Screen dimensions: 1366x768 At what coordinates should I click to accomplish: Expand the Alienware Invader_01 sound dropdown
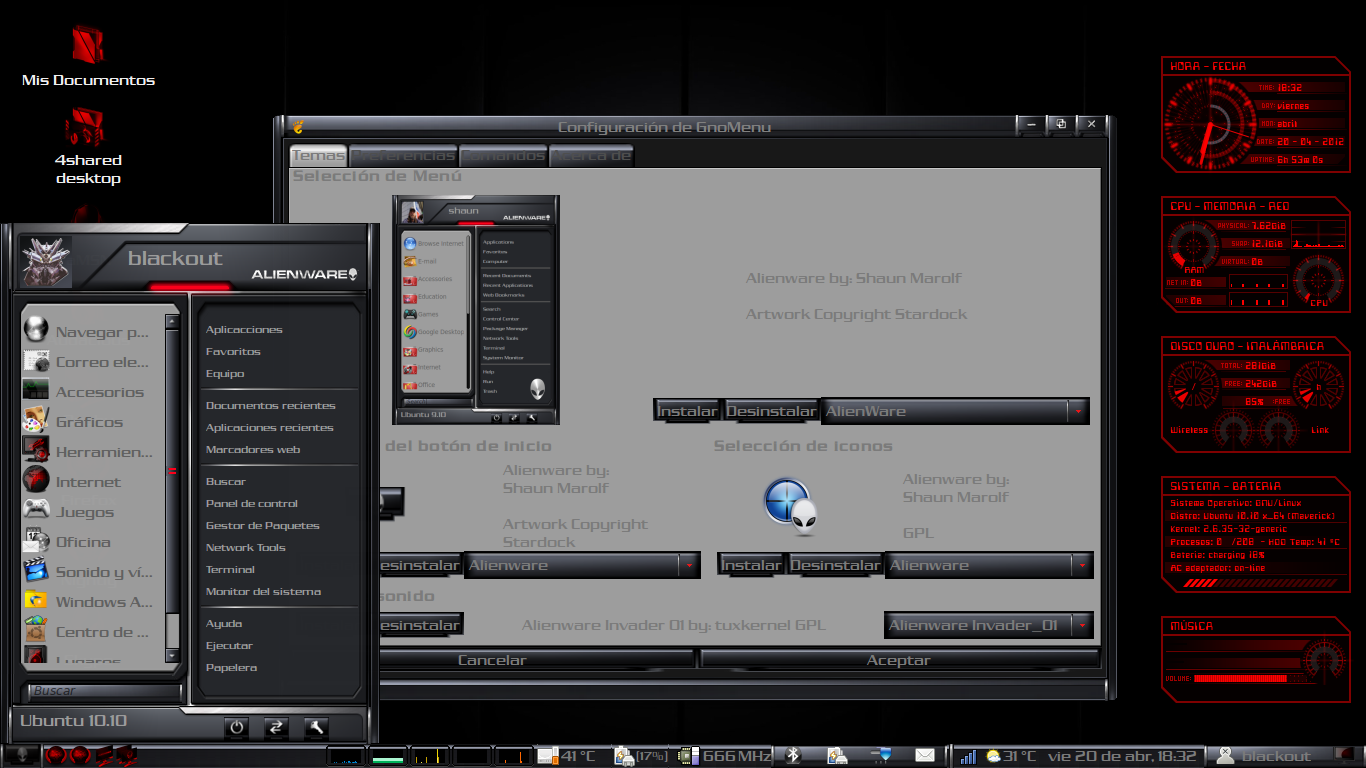pyautogui.click(x=1081, y=625)
